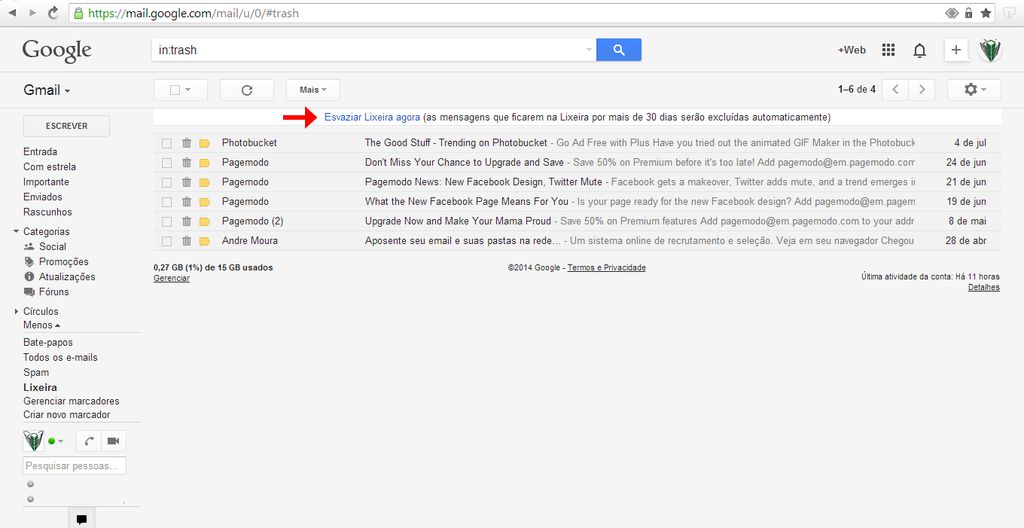Open the Social category
The height and width of the screenshot is (528, 1024).
[x=52, y=246]
